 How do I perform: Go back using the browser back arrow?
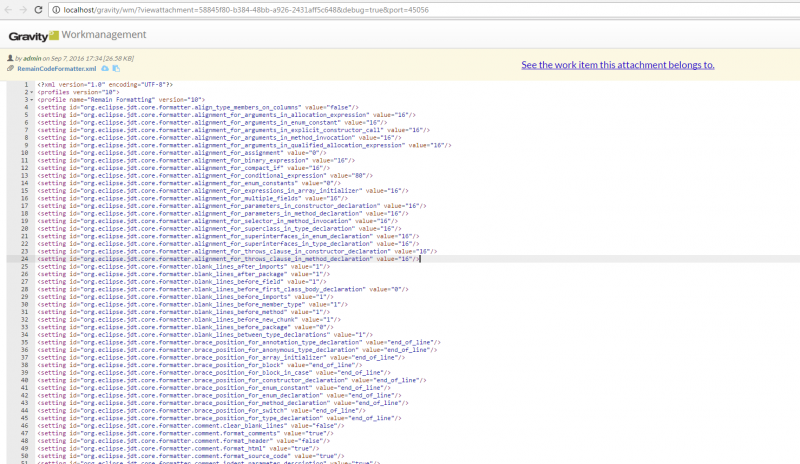click(x=8, y=9)
